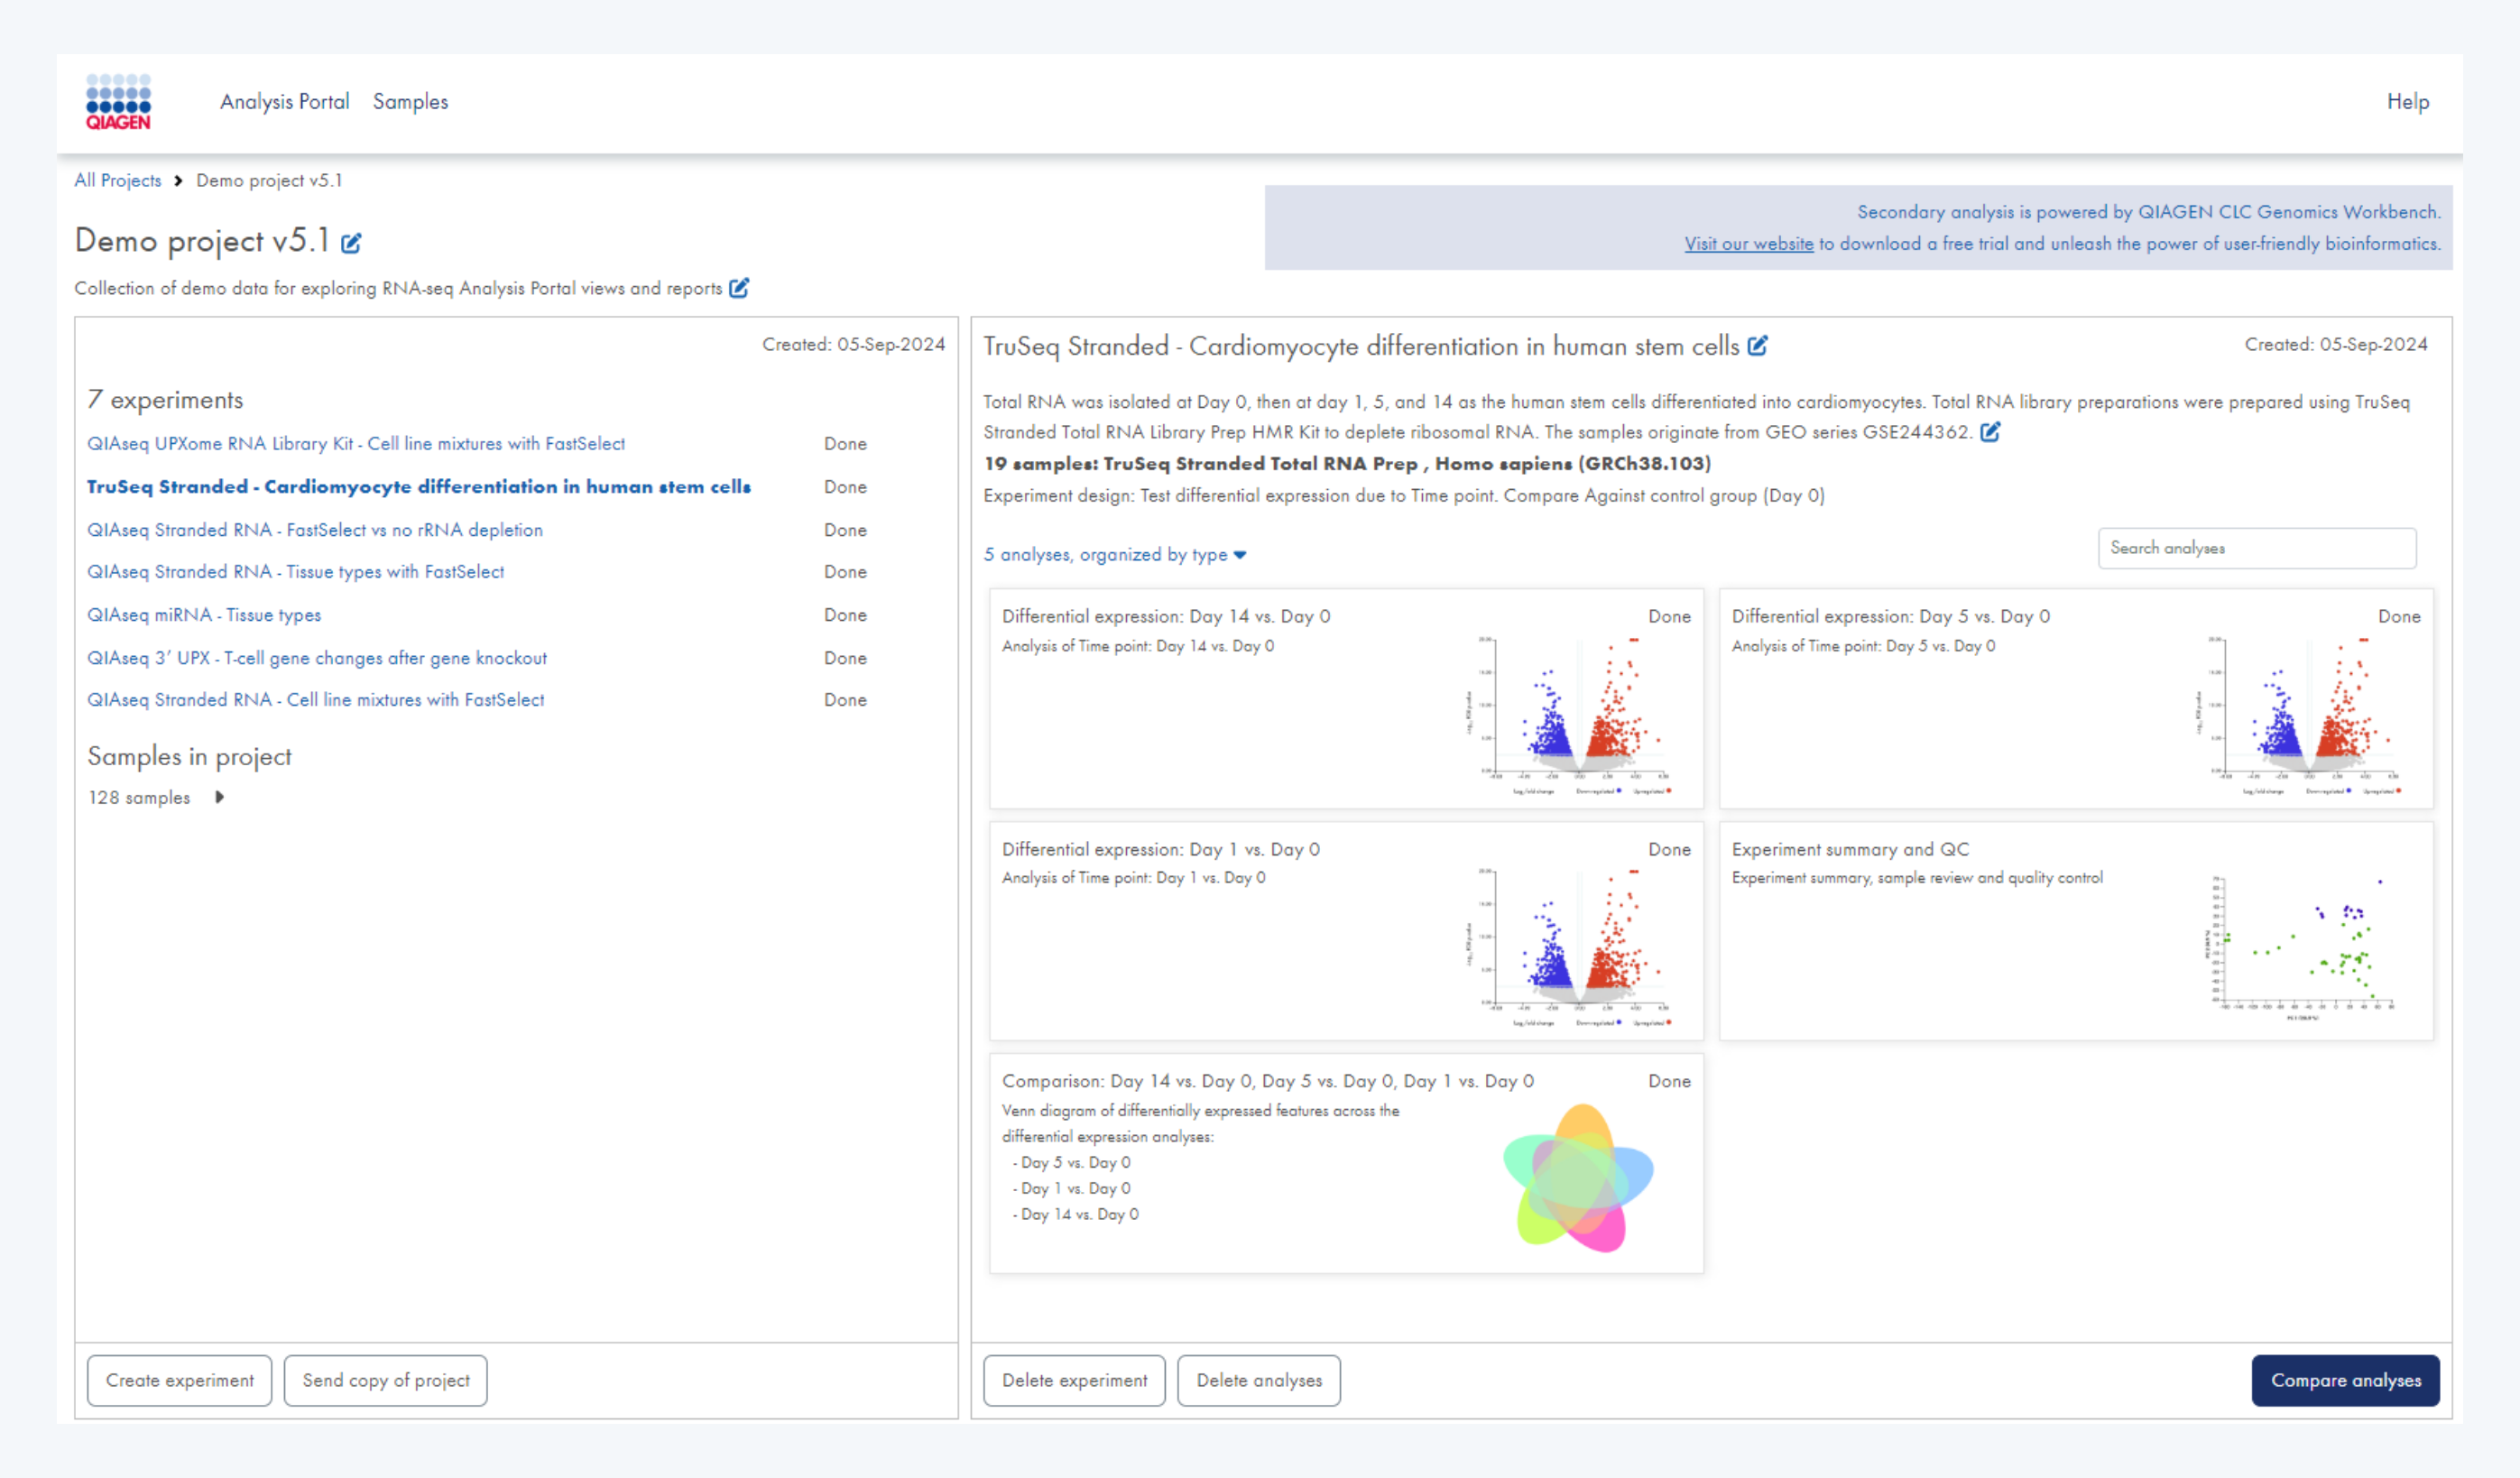Edit the TruSeq Stranded experiment title

click(x=1757, y=346)
